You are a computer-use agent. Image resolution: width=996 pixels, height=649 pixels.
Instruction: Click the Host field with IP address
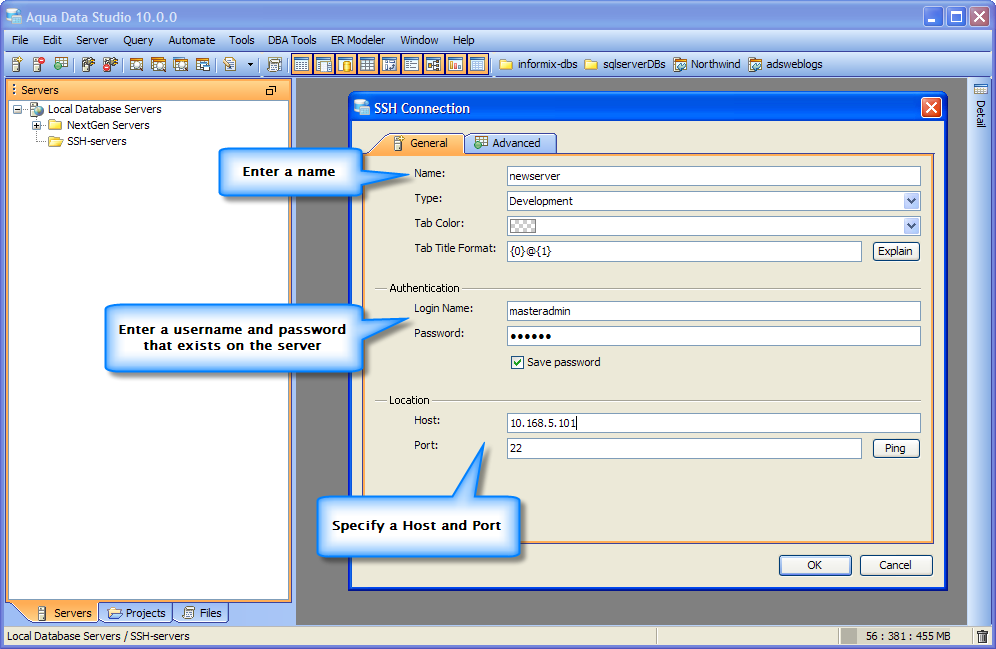[x=713, y=423]
